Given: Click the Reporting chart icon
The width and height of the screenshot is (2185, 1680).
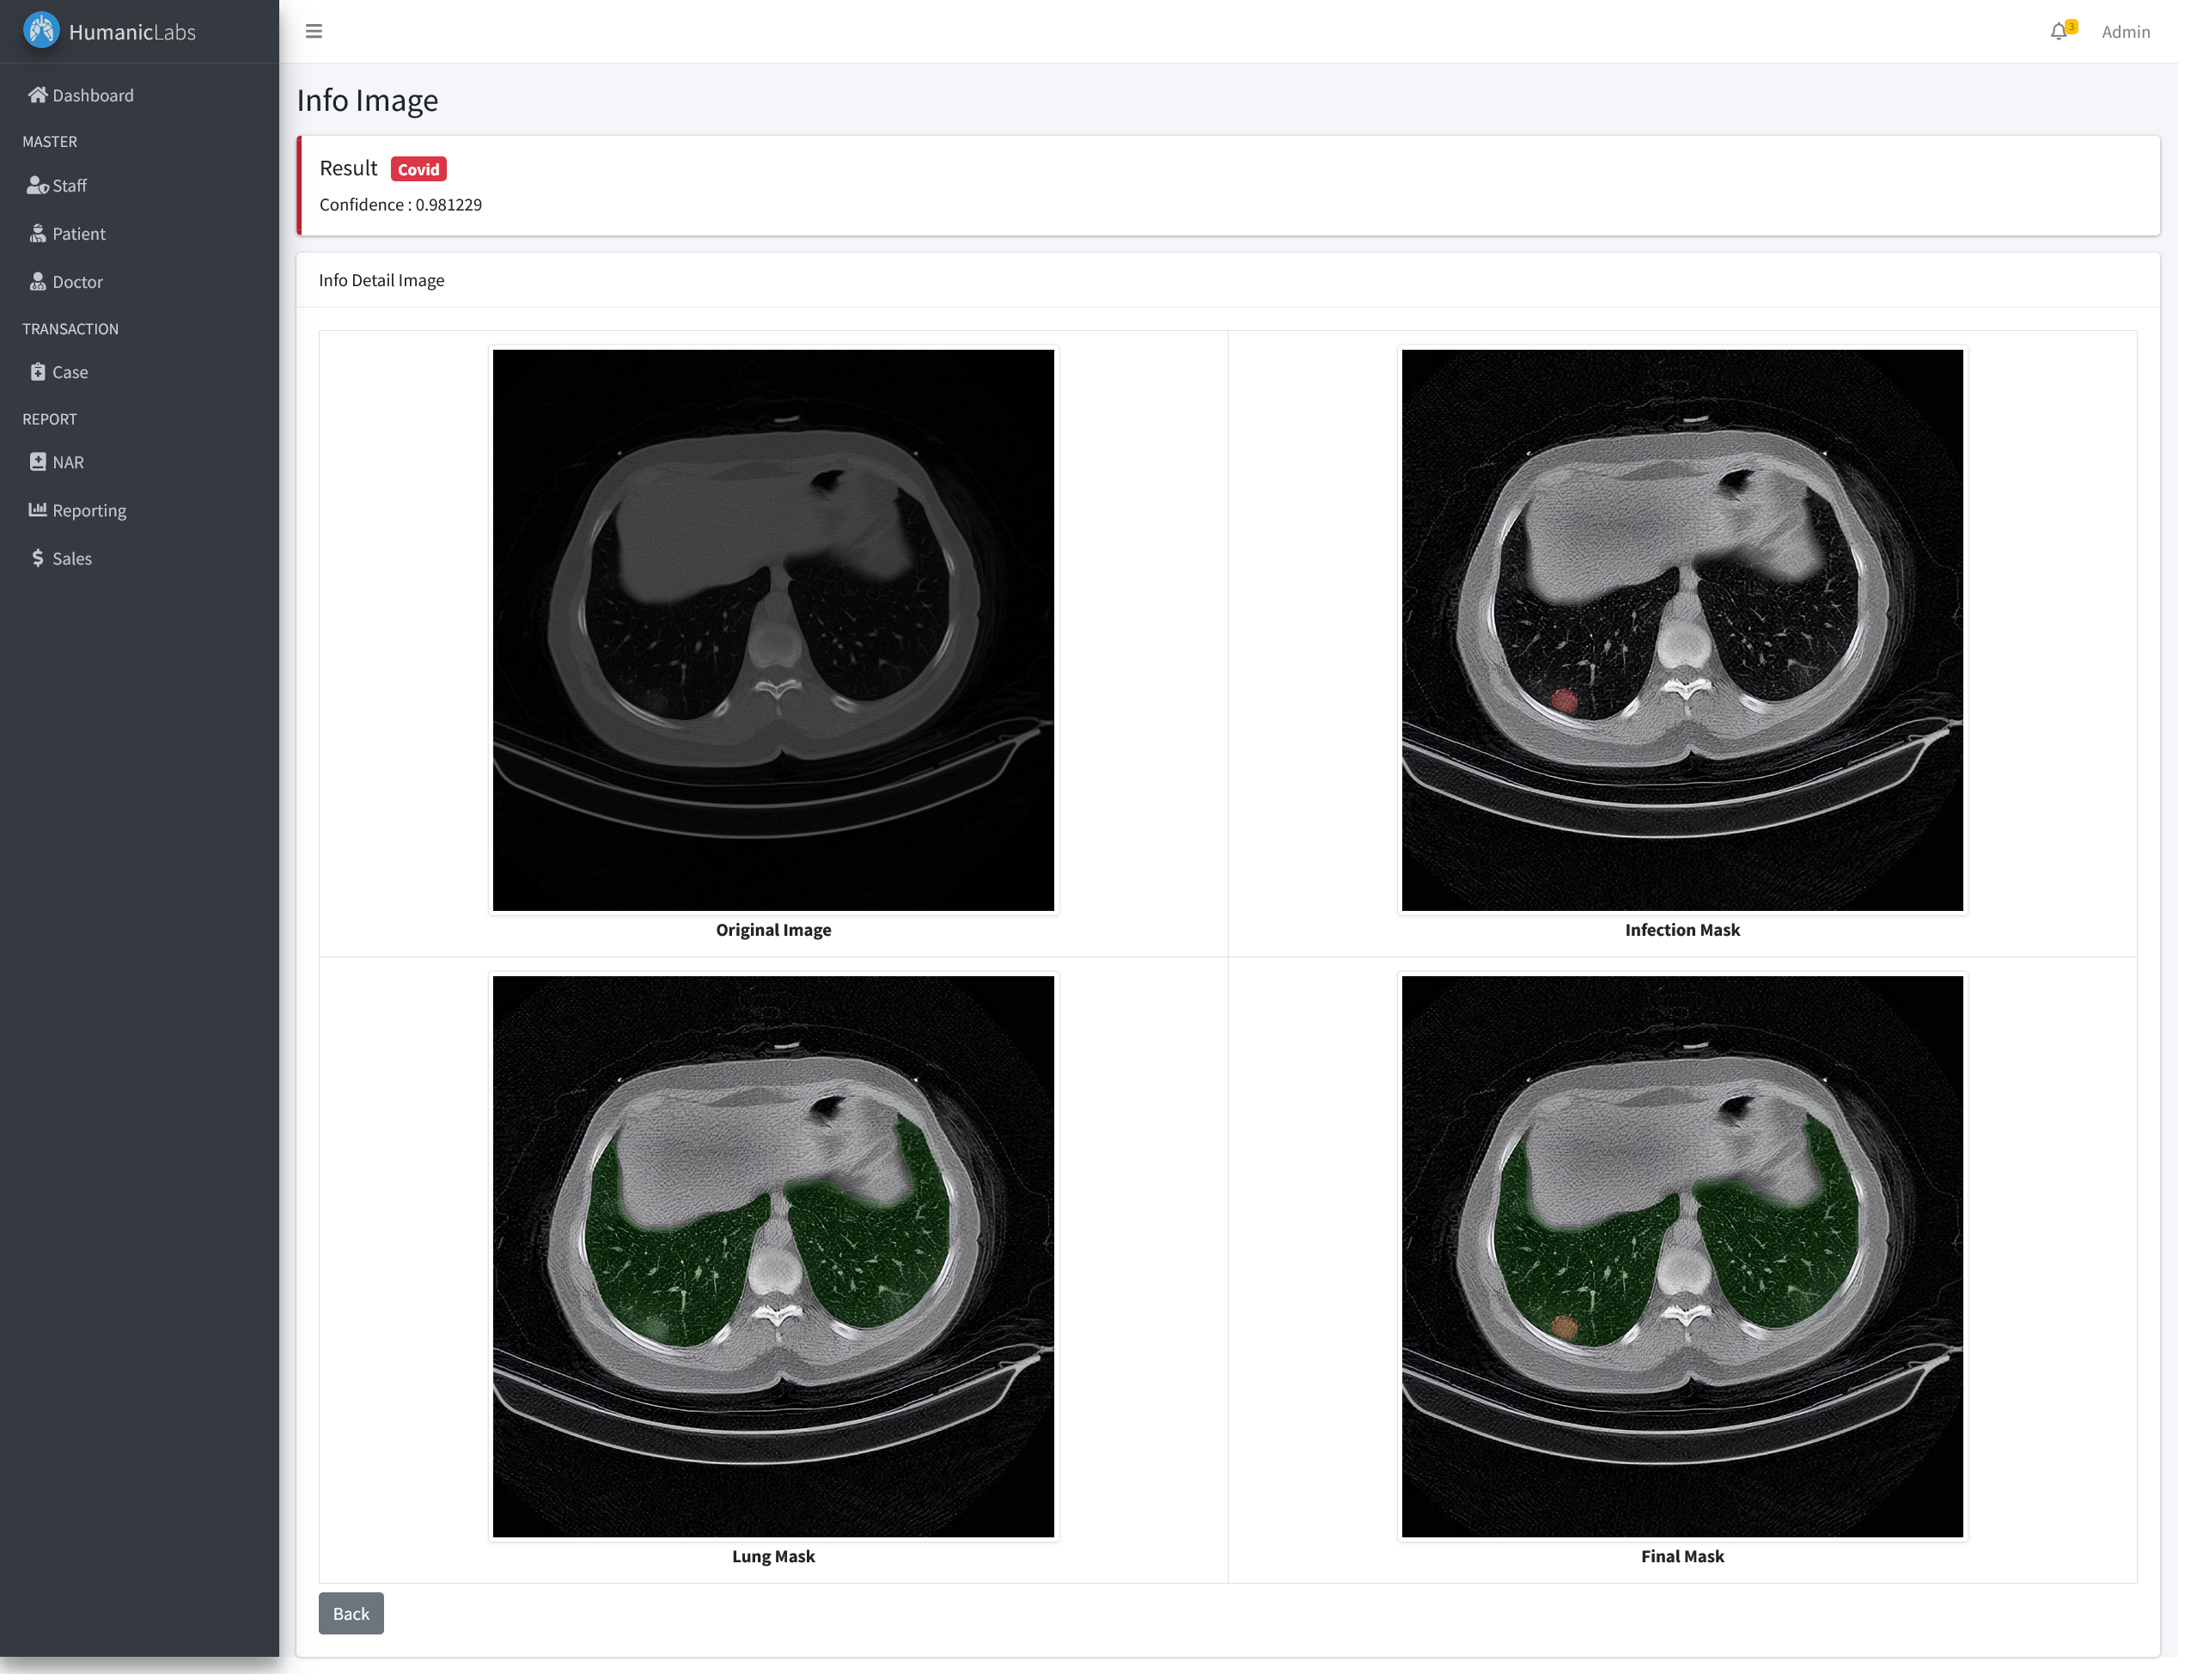Looking at the screenshot, I should [38, 510].
